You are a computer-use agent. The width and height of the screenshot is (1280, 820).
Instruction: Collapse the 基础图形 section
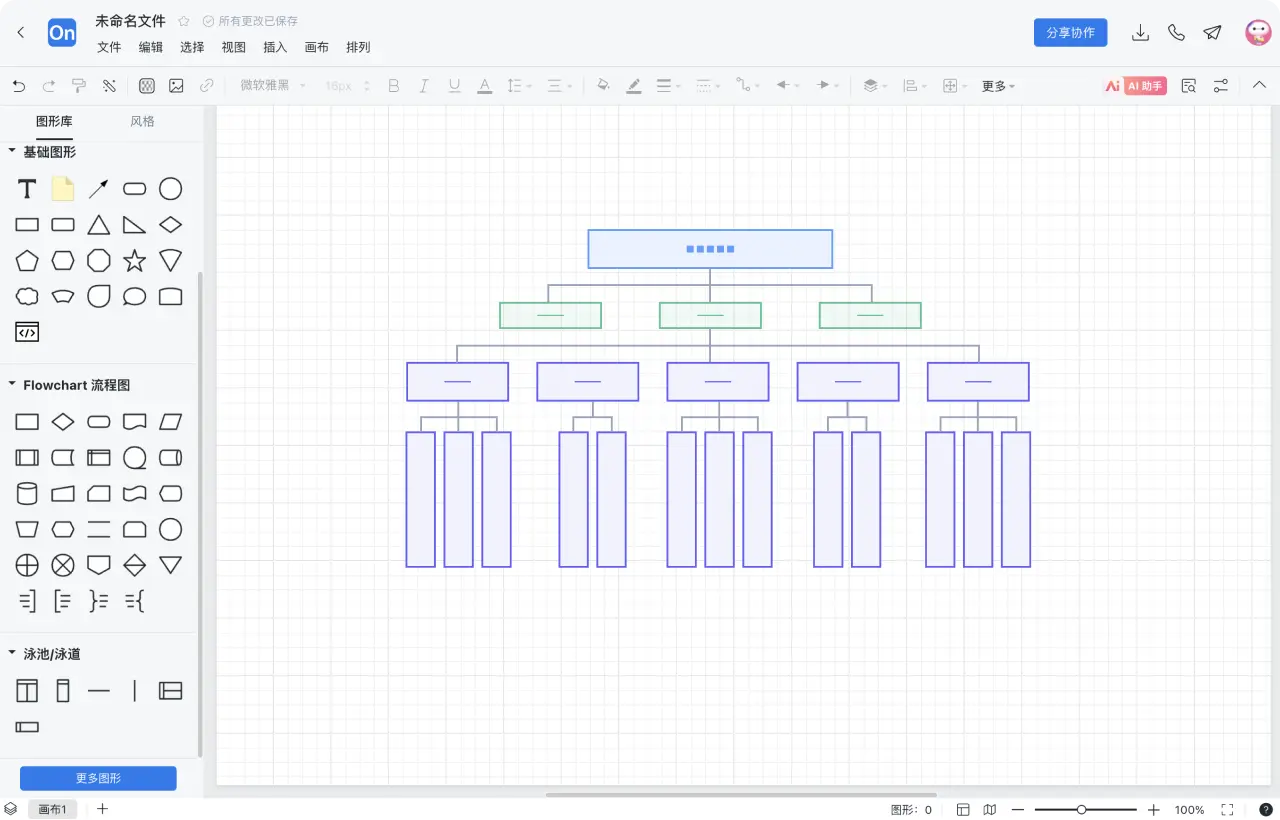coord(12,152)
